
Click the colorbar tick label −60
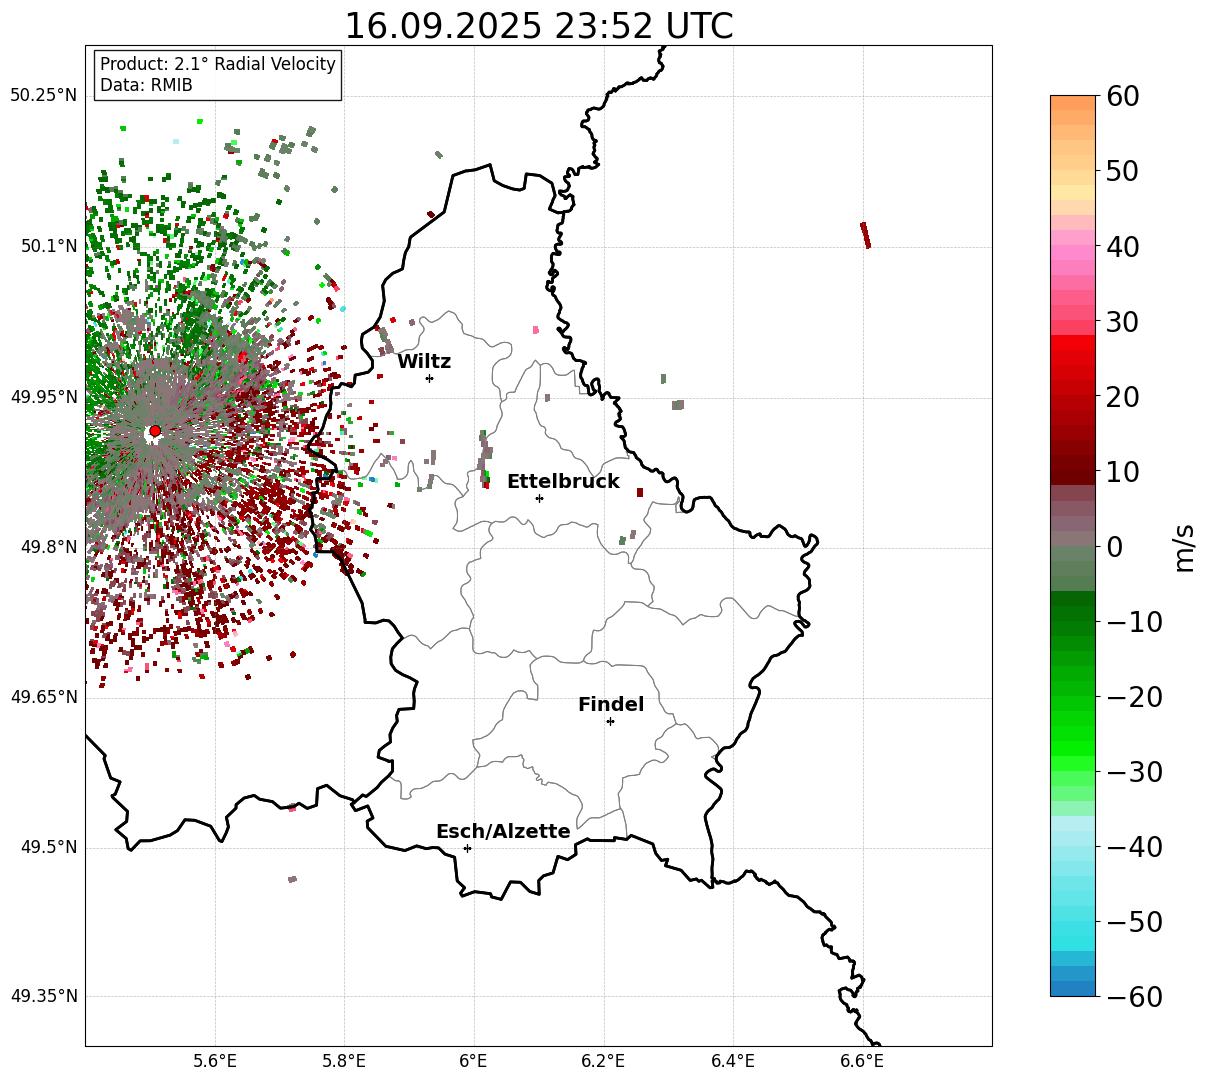coord(1134,996)
